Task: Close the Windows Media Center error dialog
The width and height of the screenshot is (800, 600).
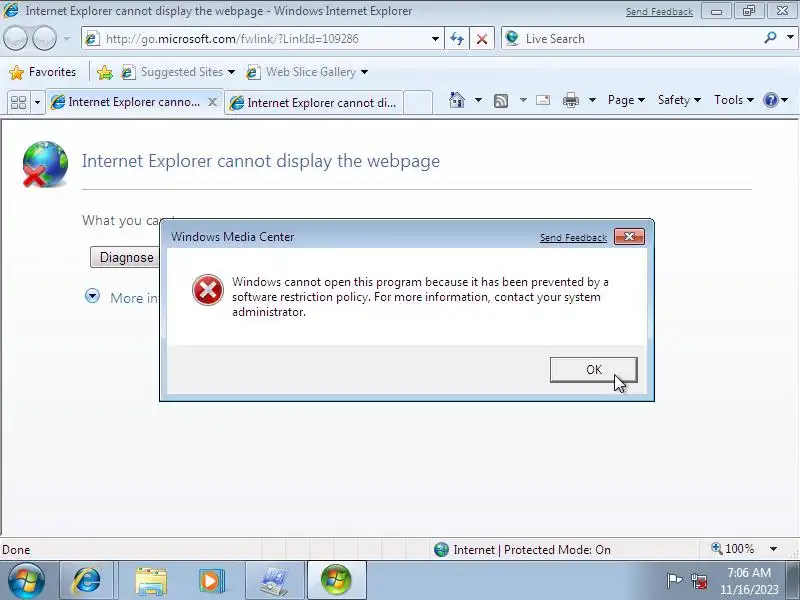Action: pos(629,237)
